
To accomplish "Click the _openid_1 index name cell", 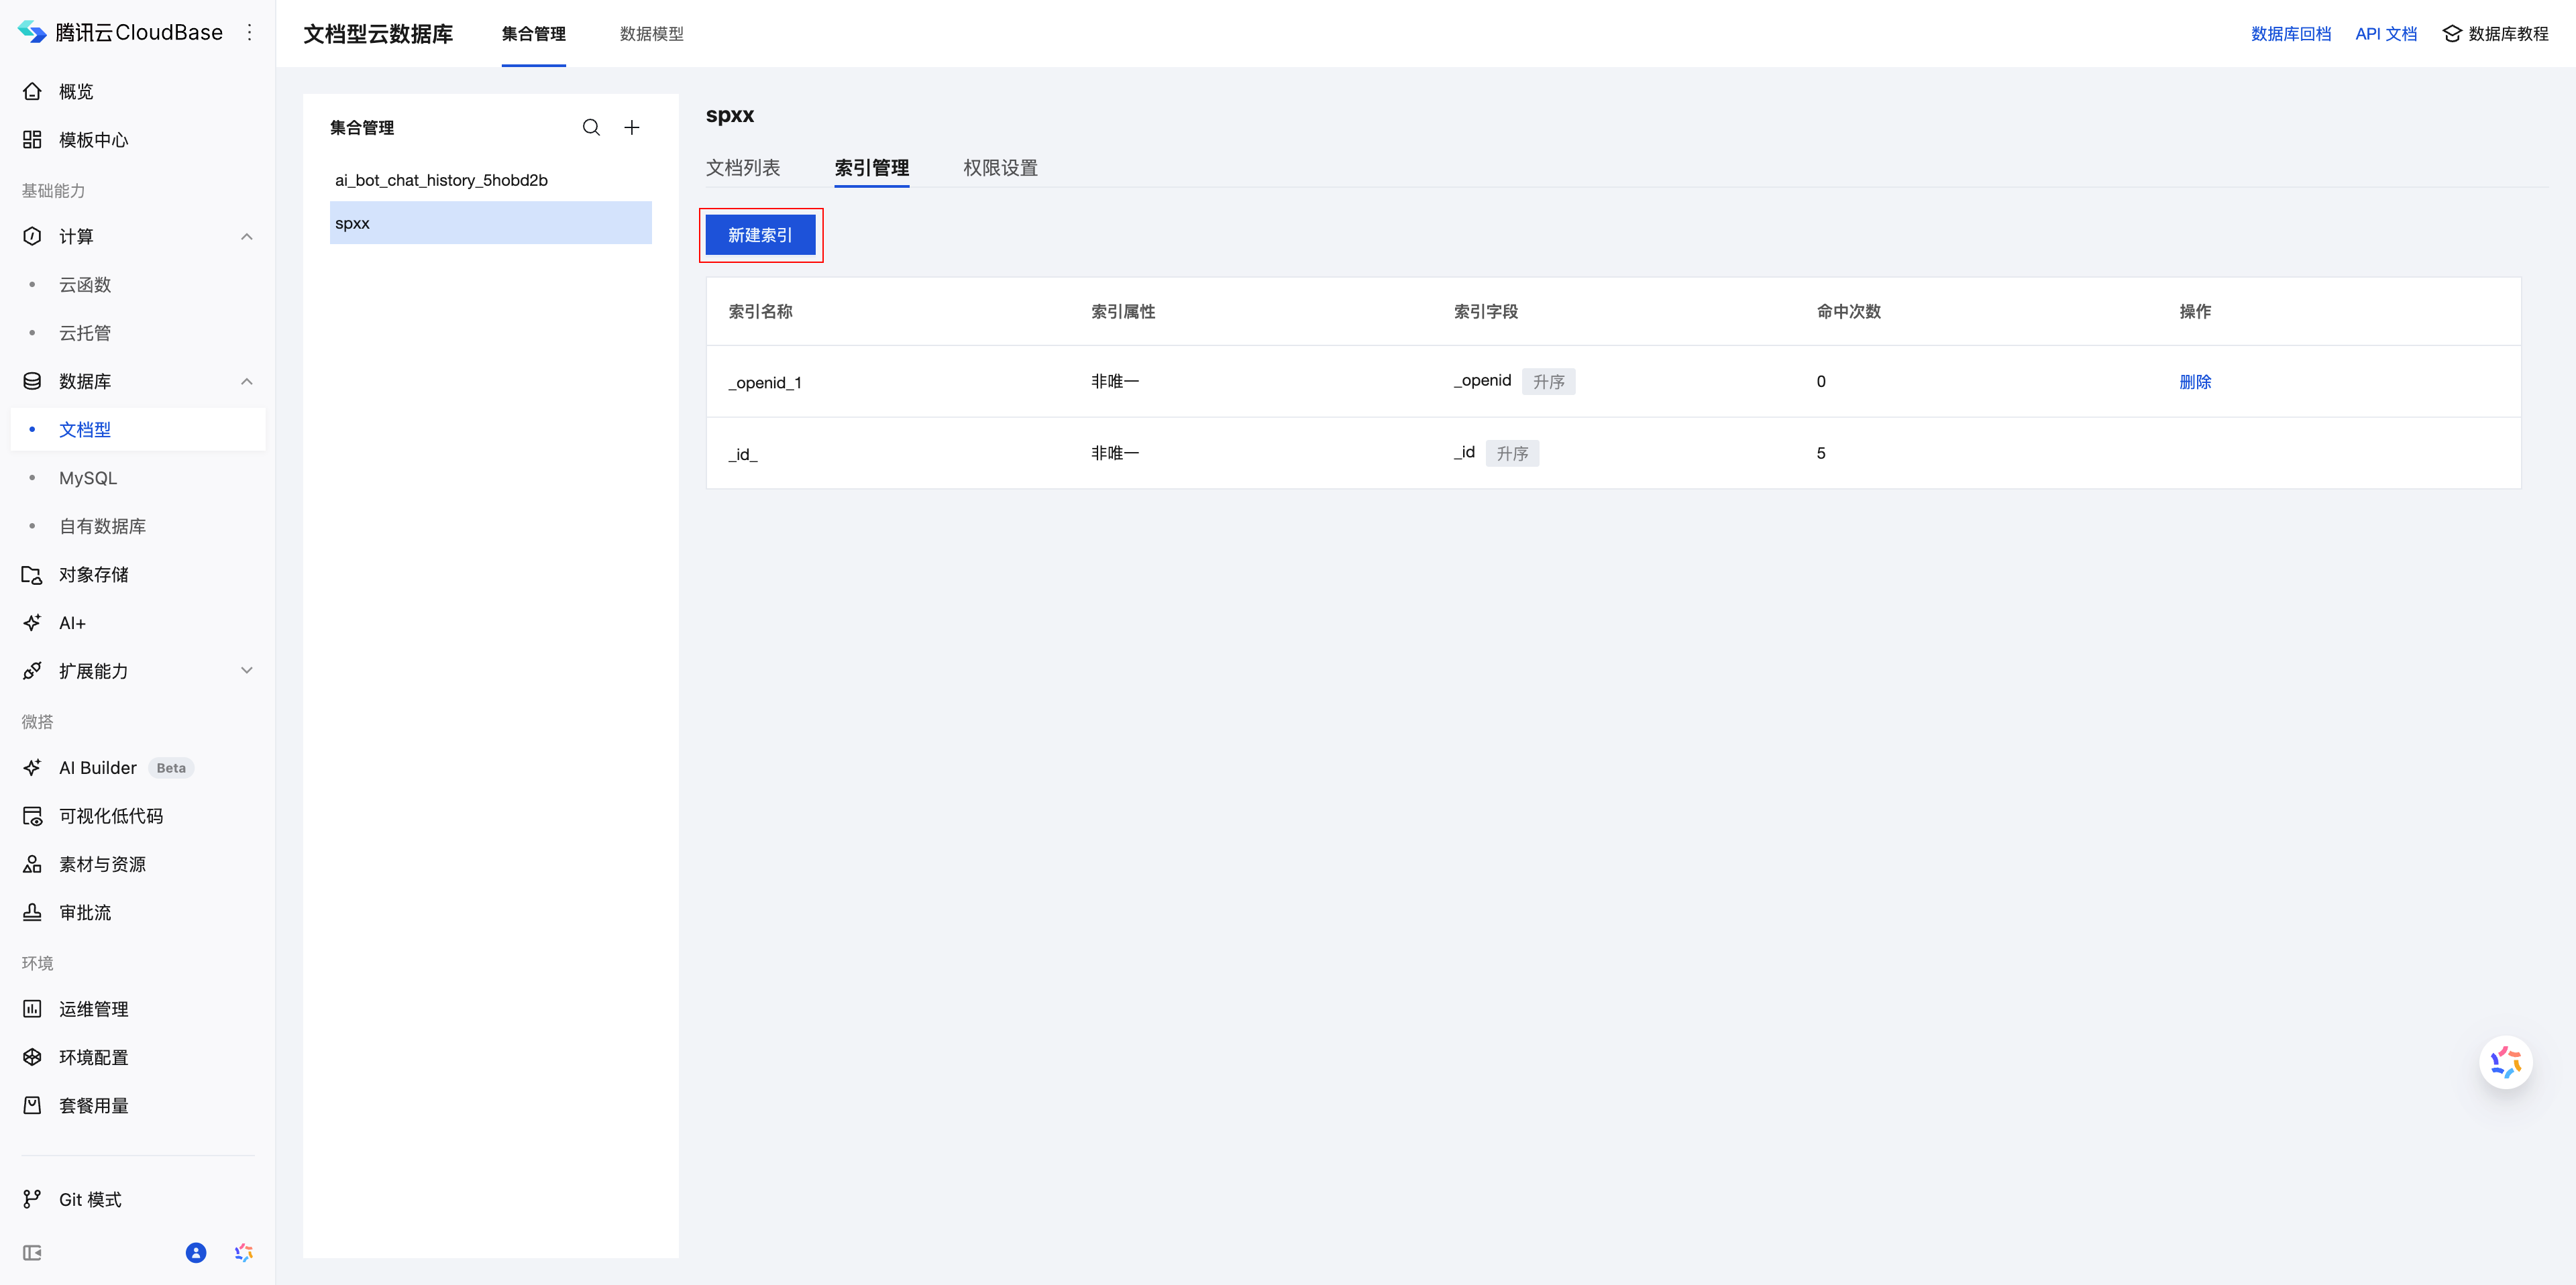I will [765, 382].
